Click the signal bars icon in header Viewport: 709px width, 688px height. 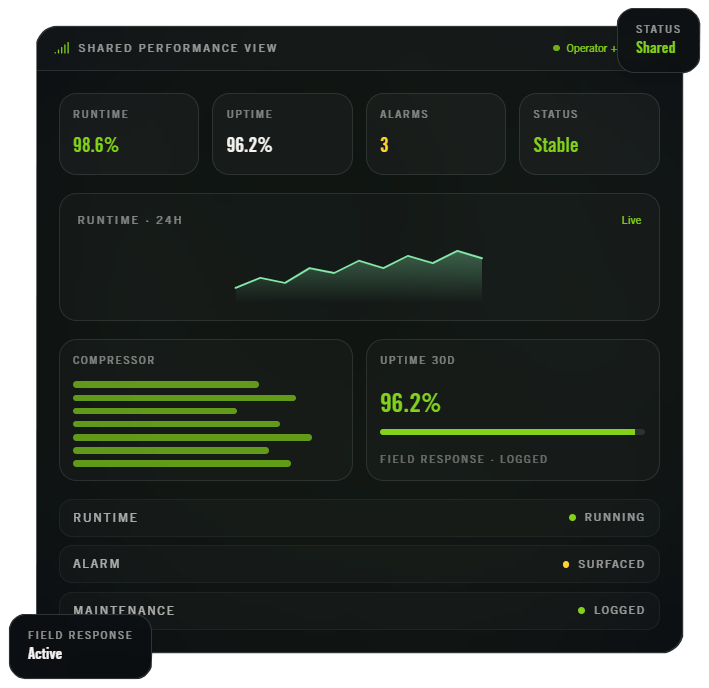(x=62, y=48)
